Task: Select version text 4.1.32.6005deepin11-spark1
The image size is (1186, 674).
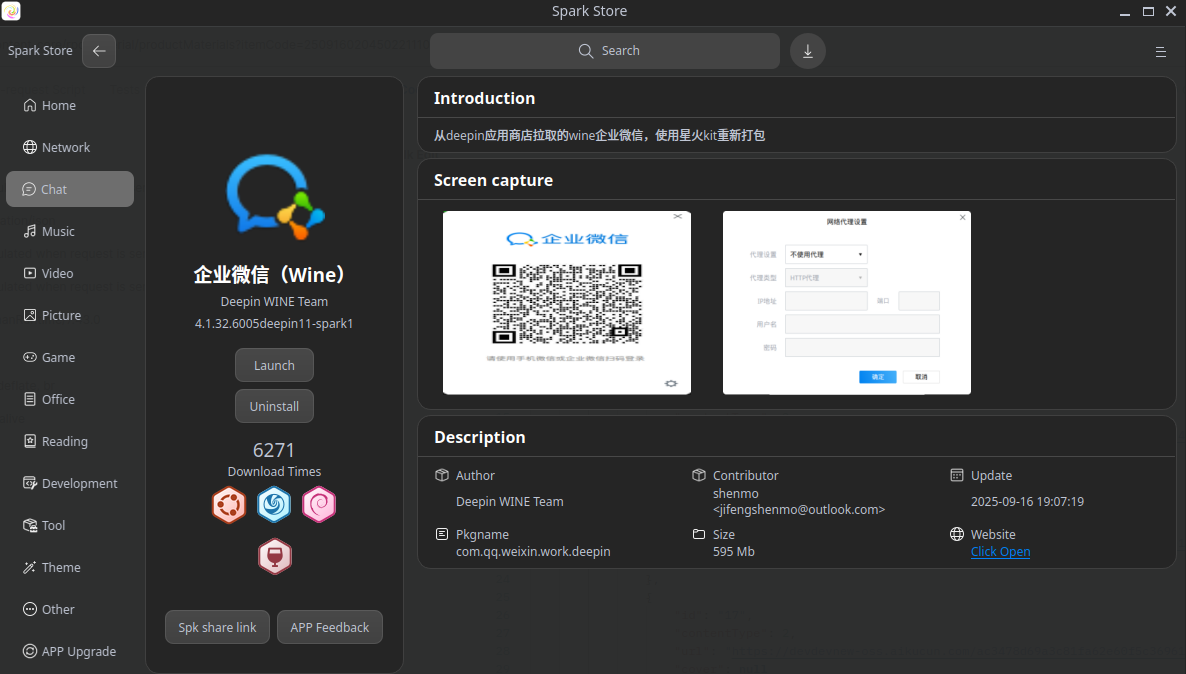Action: (x=274, y=324)
